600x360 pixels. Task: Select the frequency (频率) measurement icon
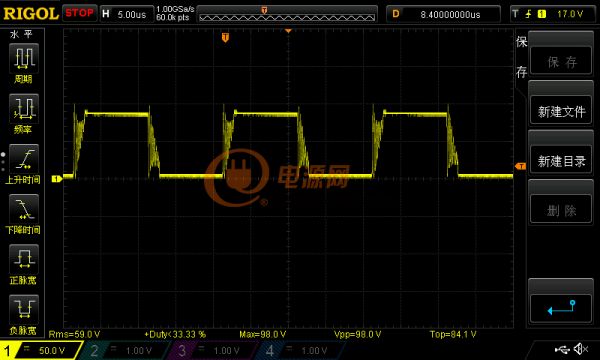[23, 108]
